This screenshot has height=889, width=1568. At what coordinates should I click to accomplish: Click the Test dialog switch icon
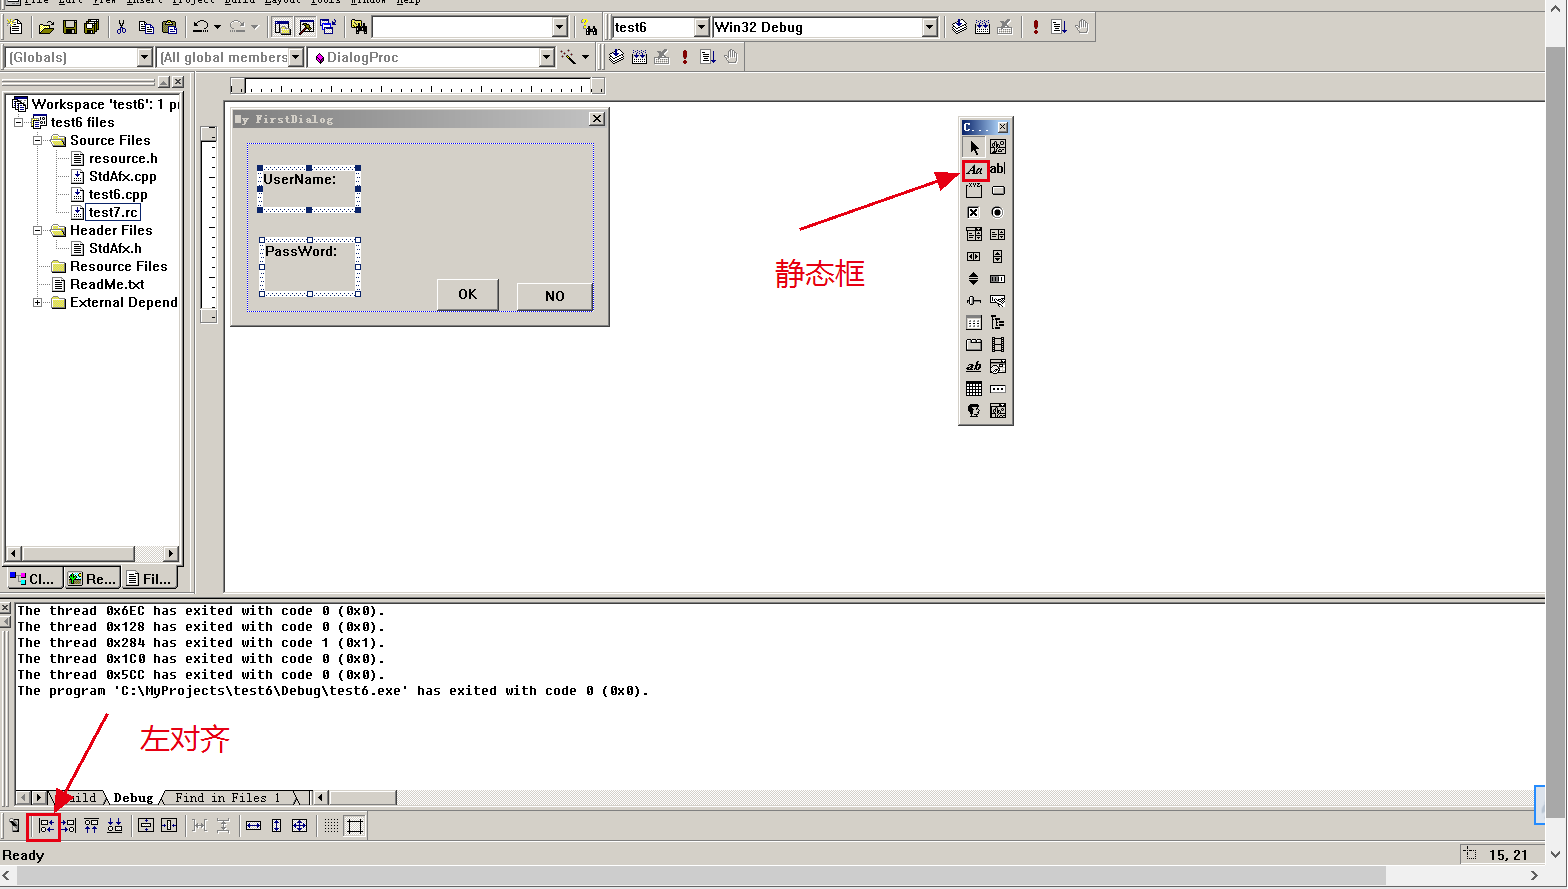[15, 826]
